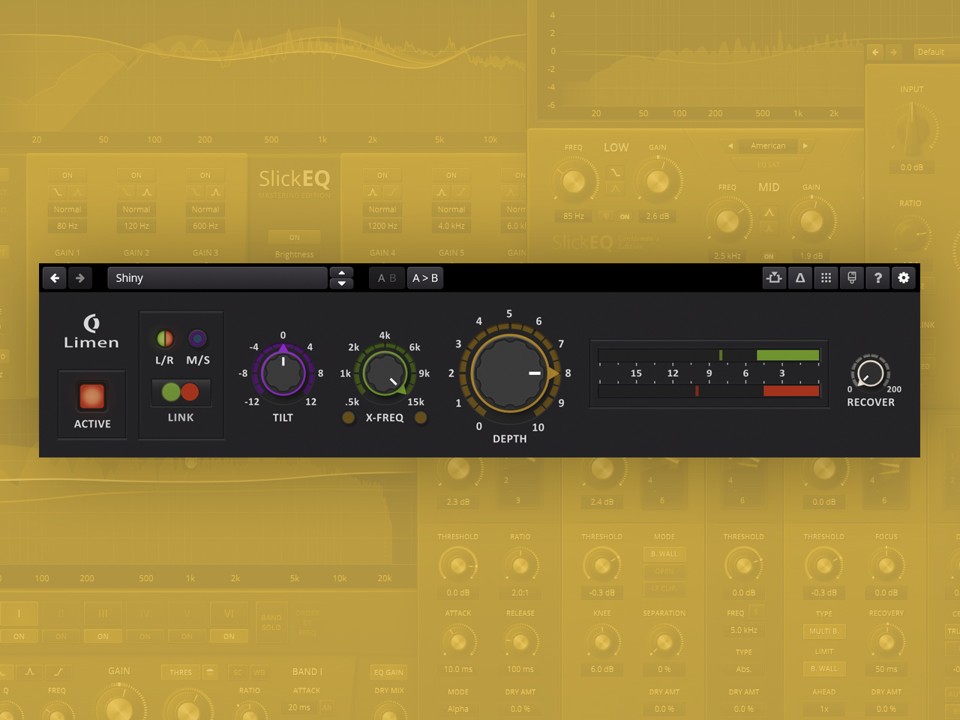Open the Shiny preset name list

(x=217, y=278)
